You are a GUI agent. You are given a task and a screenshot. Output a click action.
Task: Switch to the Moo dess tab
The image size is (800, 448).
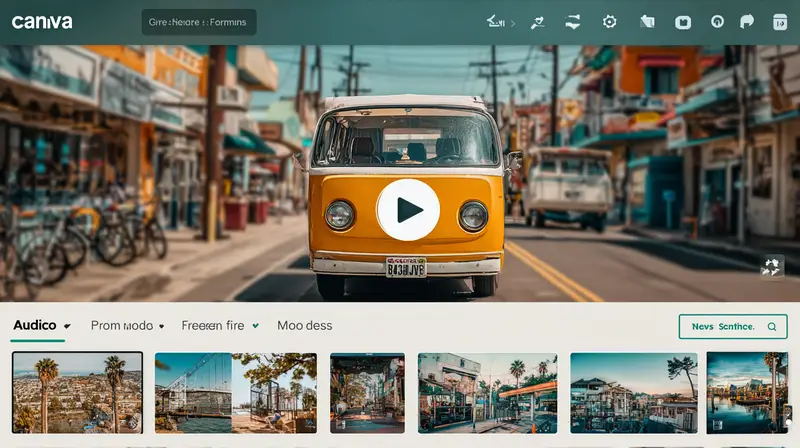click(x=304, y=326)
